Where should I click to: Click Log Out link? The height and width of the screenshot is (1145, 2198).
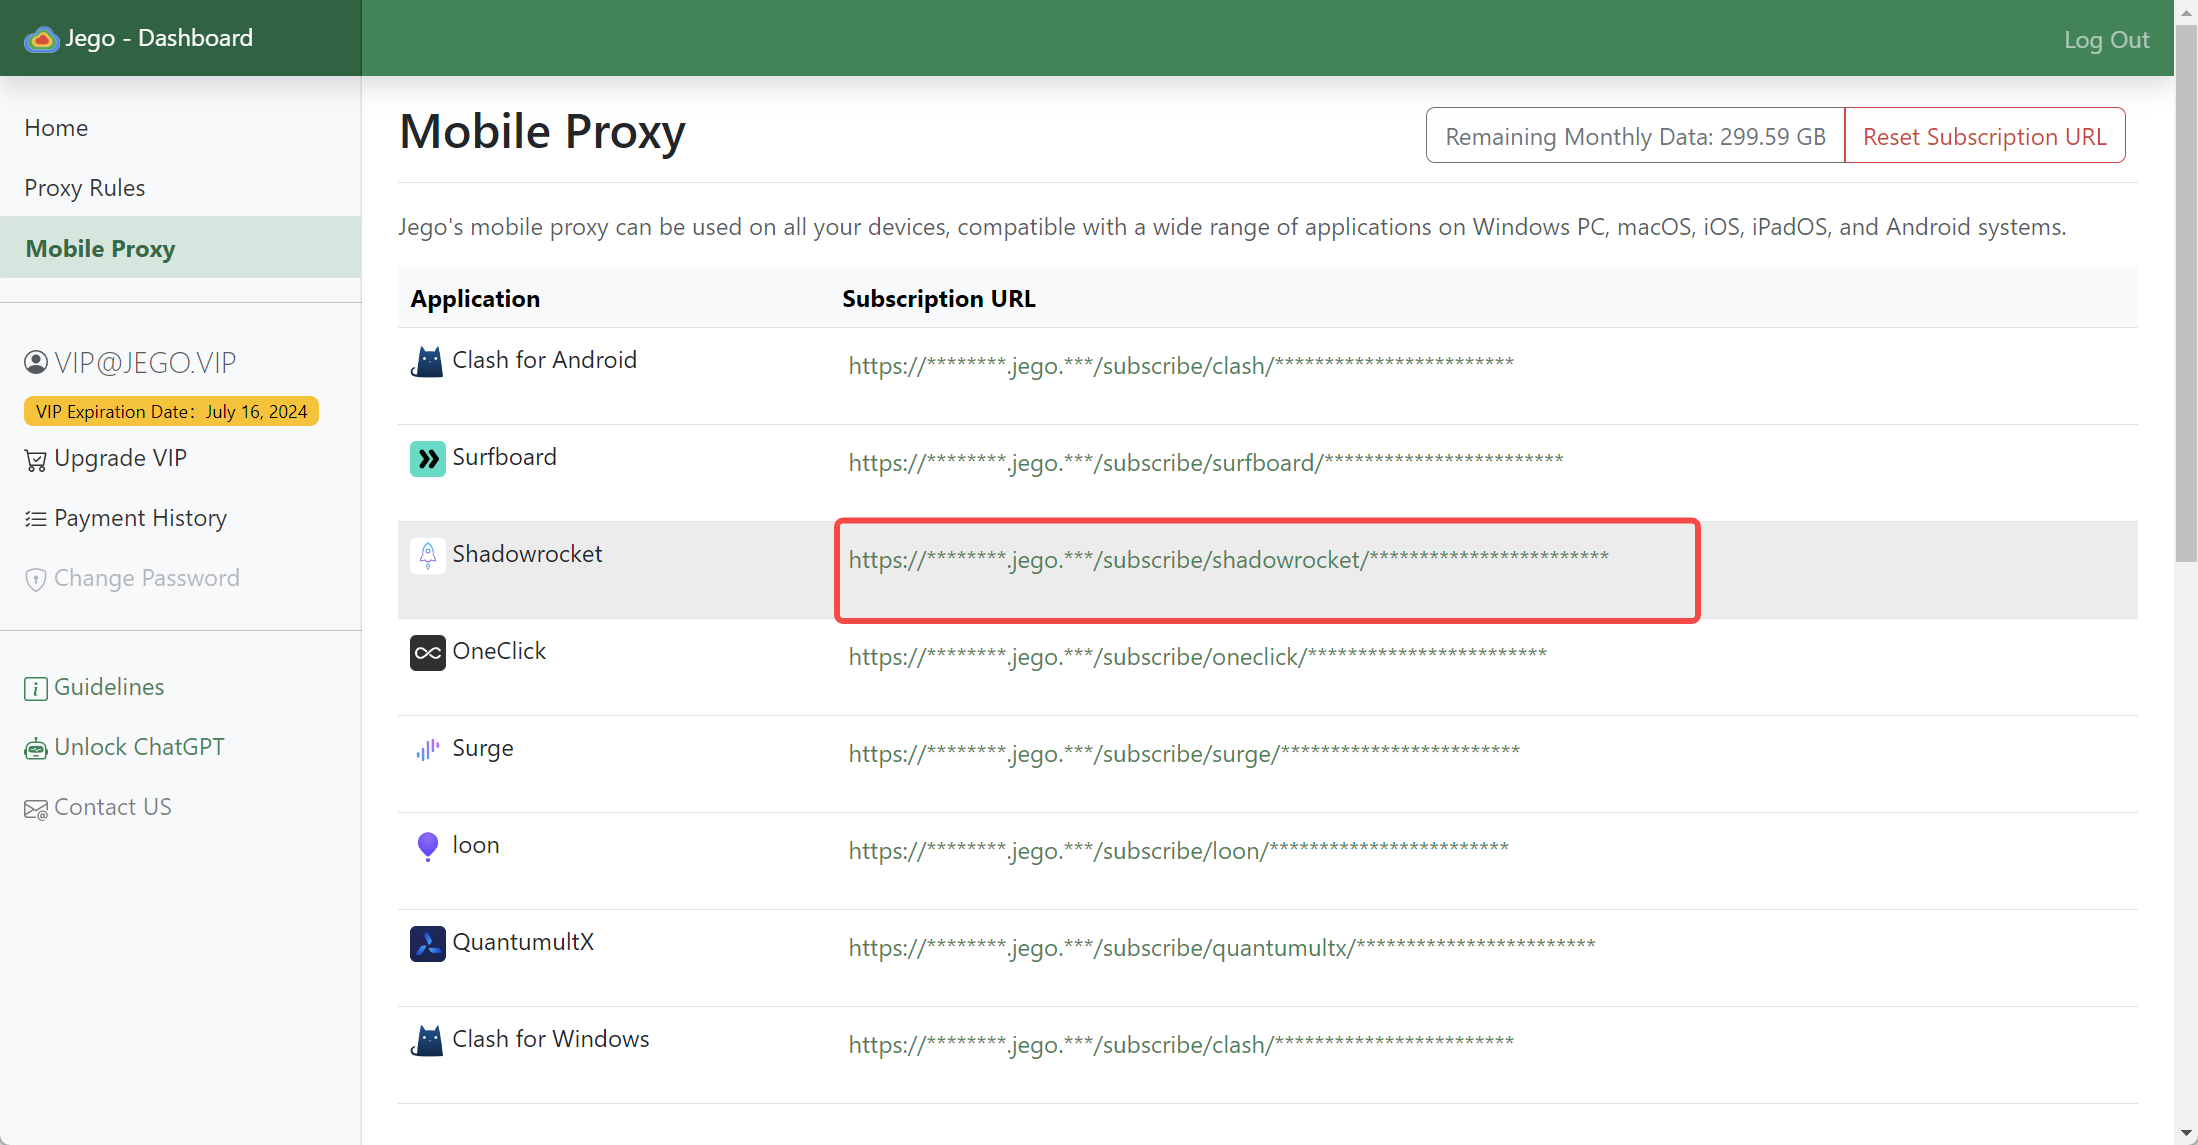coord(2106,40)
